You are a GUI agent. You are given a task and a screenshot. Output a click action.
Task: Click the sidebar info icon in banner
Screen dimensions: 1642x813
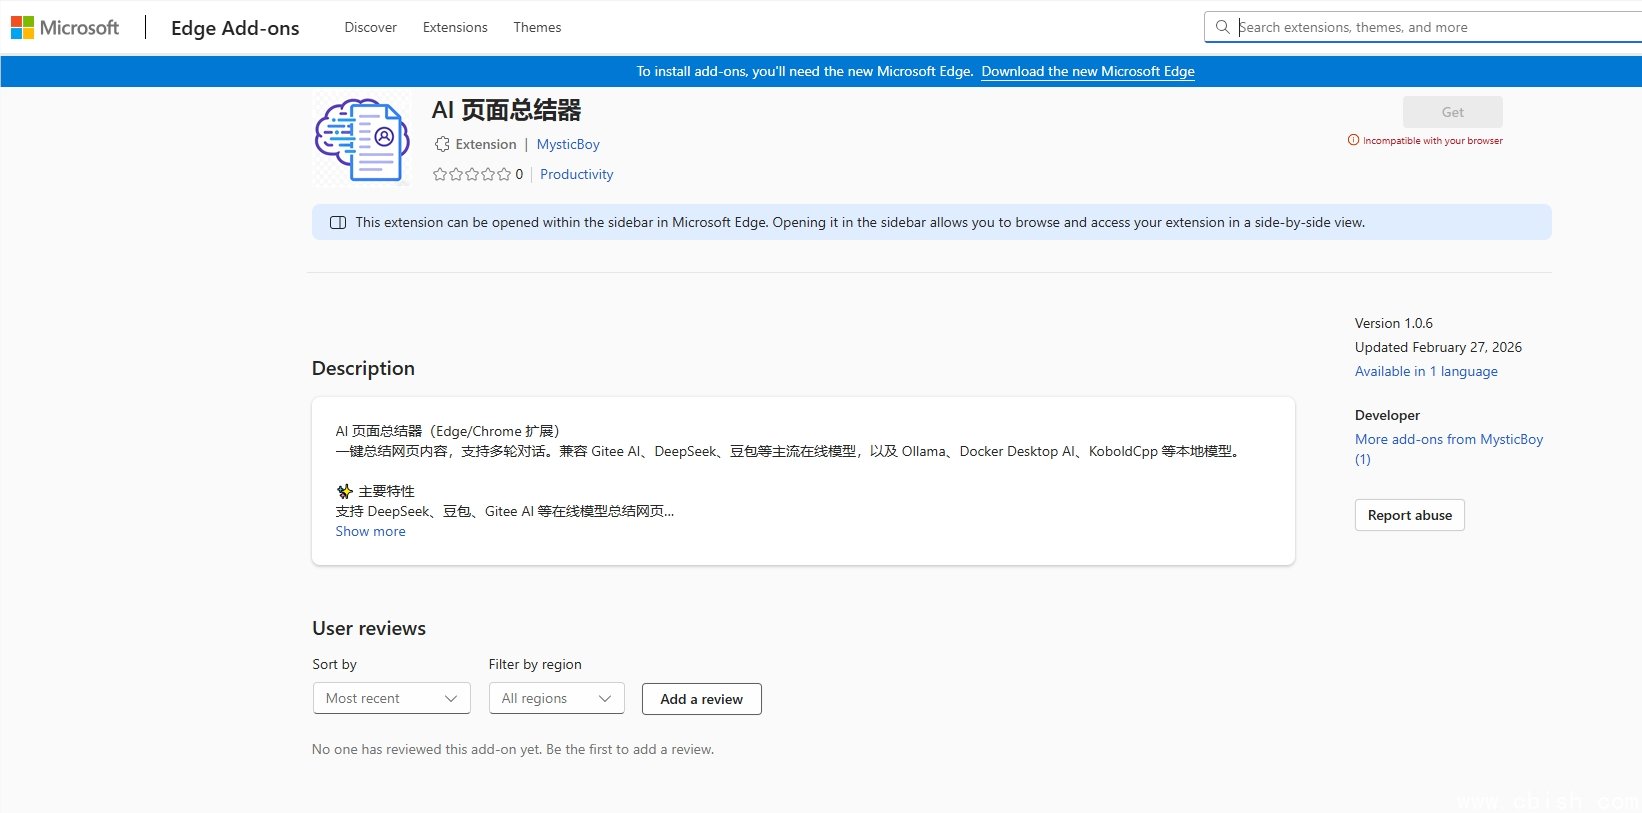338,222
